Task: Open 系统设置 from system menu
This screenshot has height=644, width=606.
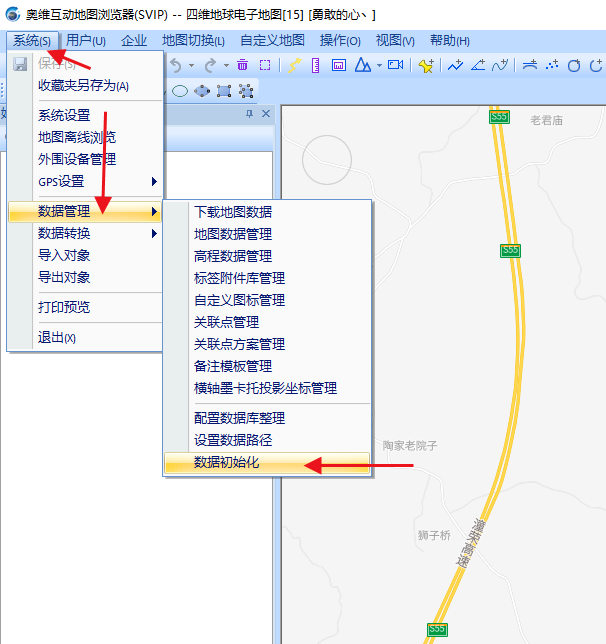Action: click(x=85, y=115)
